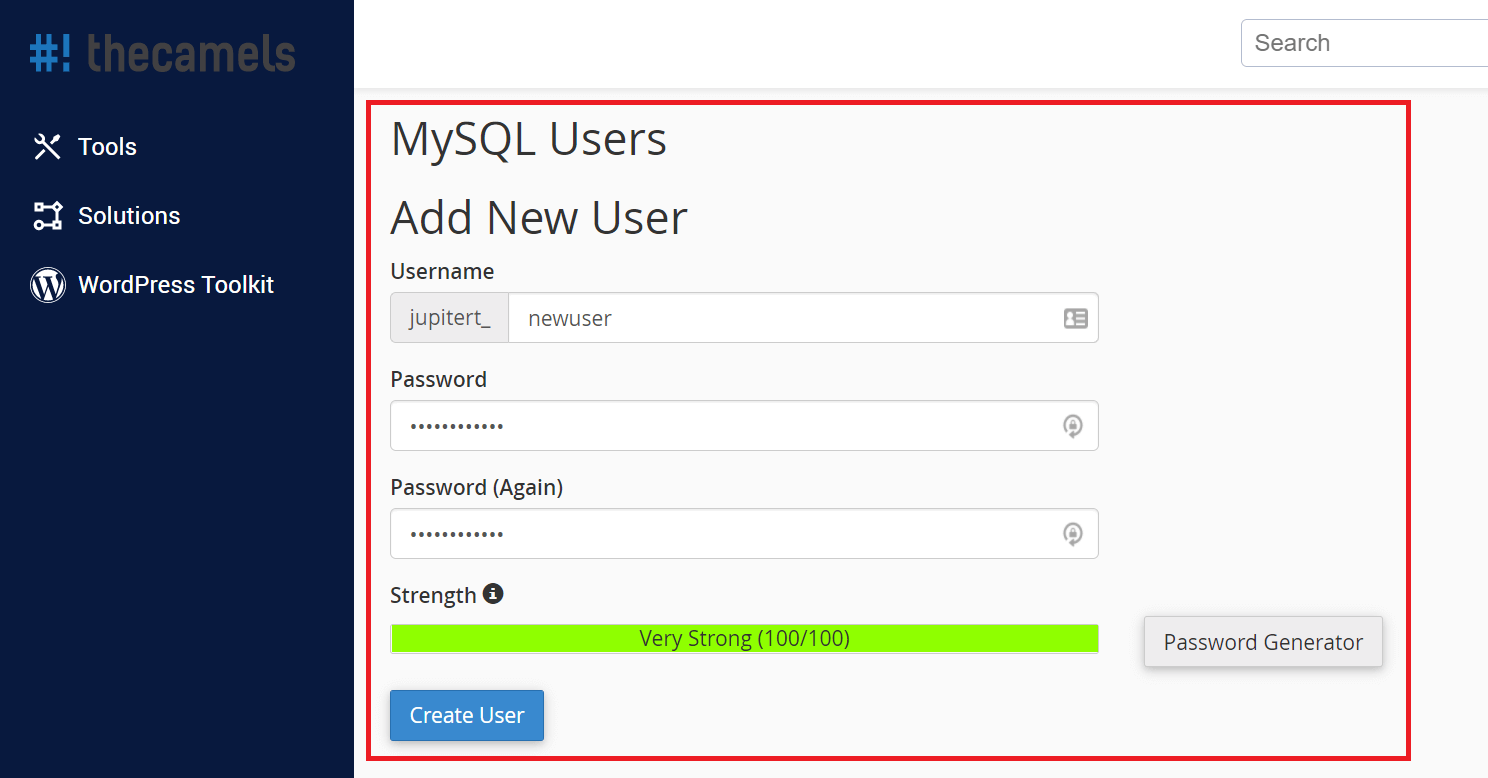1488x778 pixels.
Task: Click the info icon next to Strength
Action: point(493,594)
